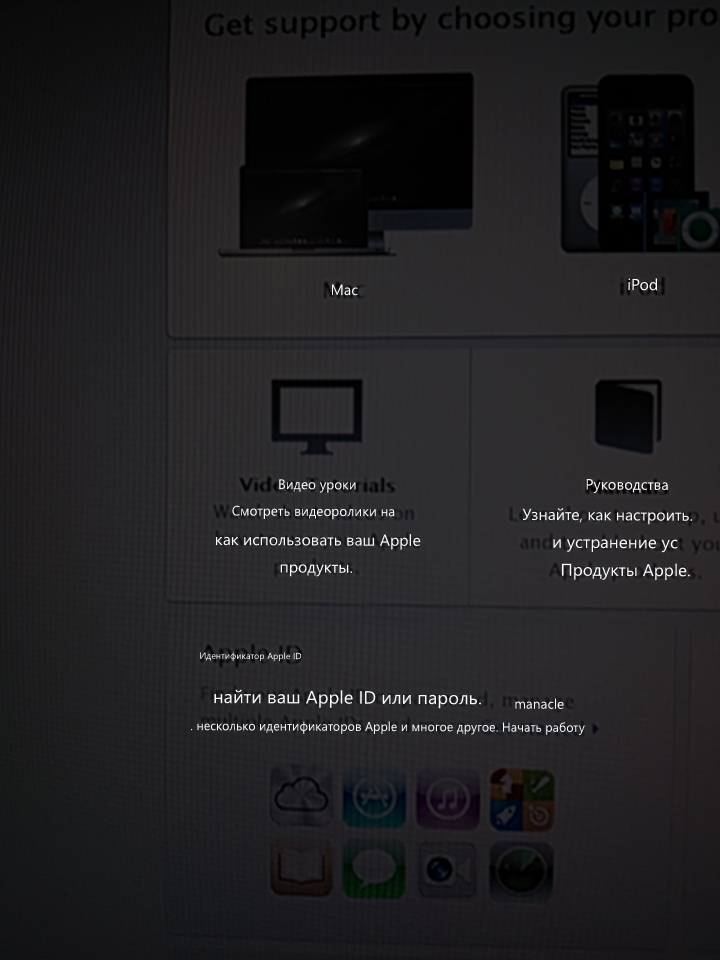The height and width of the screenshot is (960, 720).
Task: Open the iCloud icon
Action: [302, 797]
